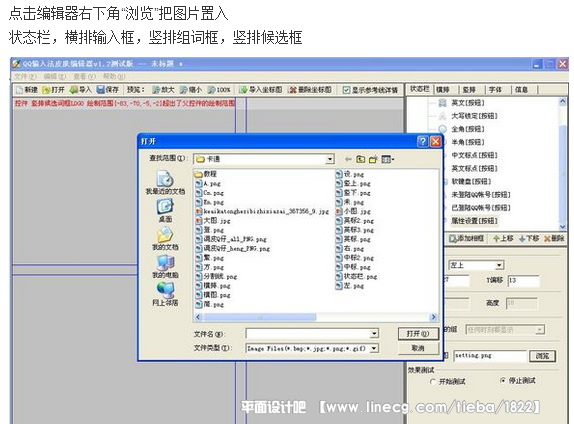Select 英文[按钮] in the control tree
574x424 pixels.
[x=468, y=103]
